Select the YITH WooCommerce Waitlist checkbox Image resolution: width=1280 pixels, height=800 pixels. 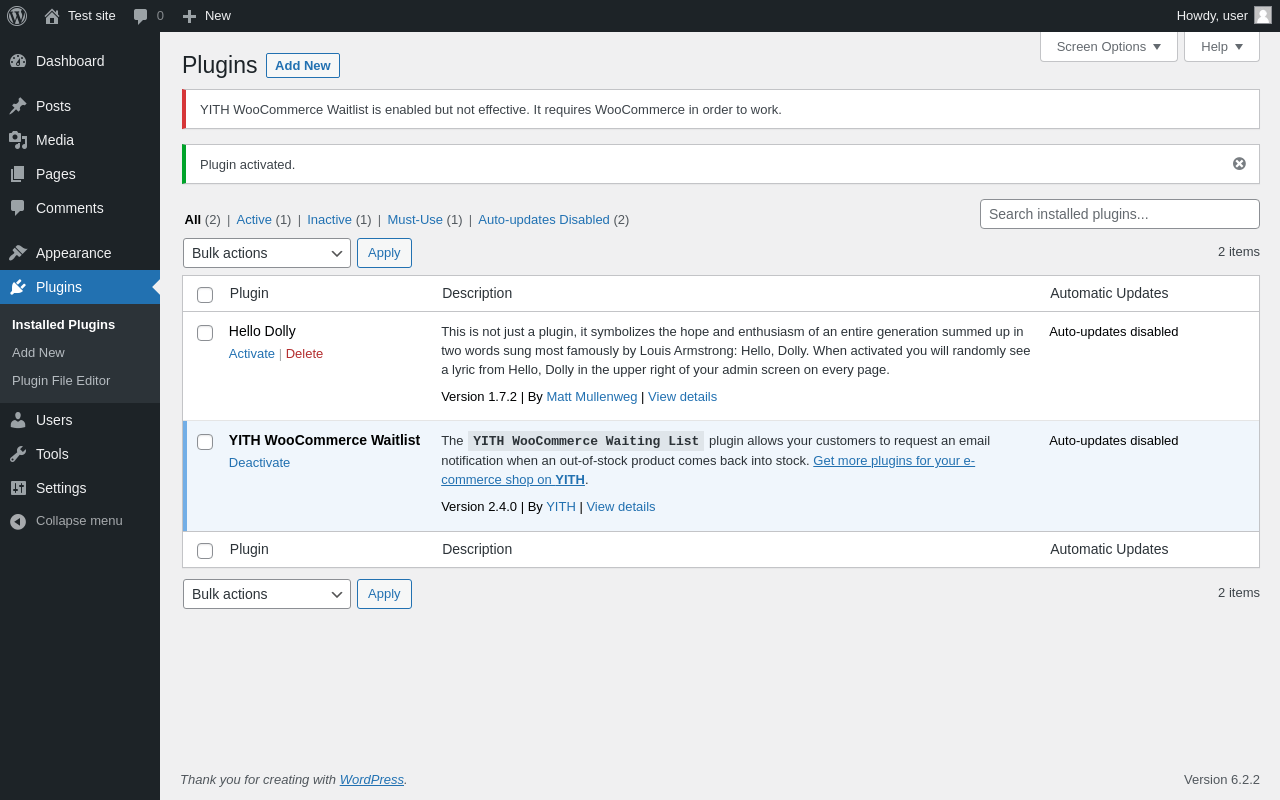(x=205, y=442)
